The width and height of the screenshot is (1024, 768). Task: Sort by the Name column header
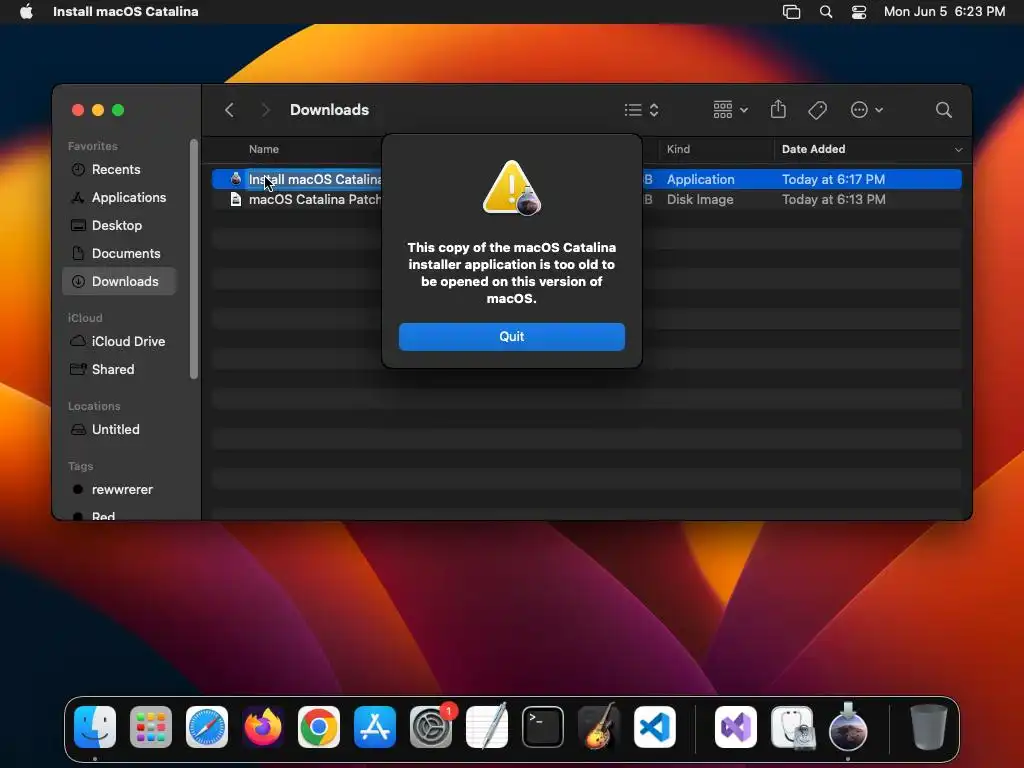[x=264, y=149]
